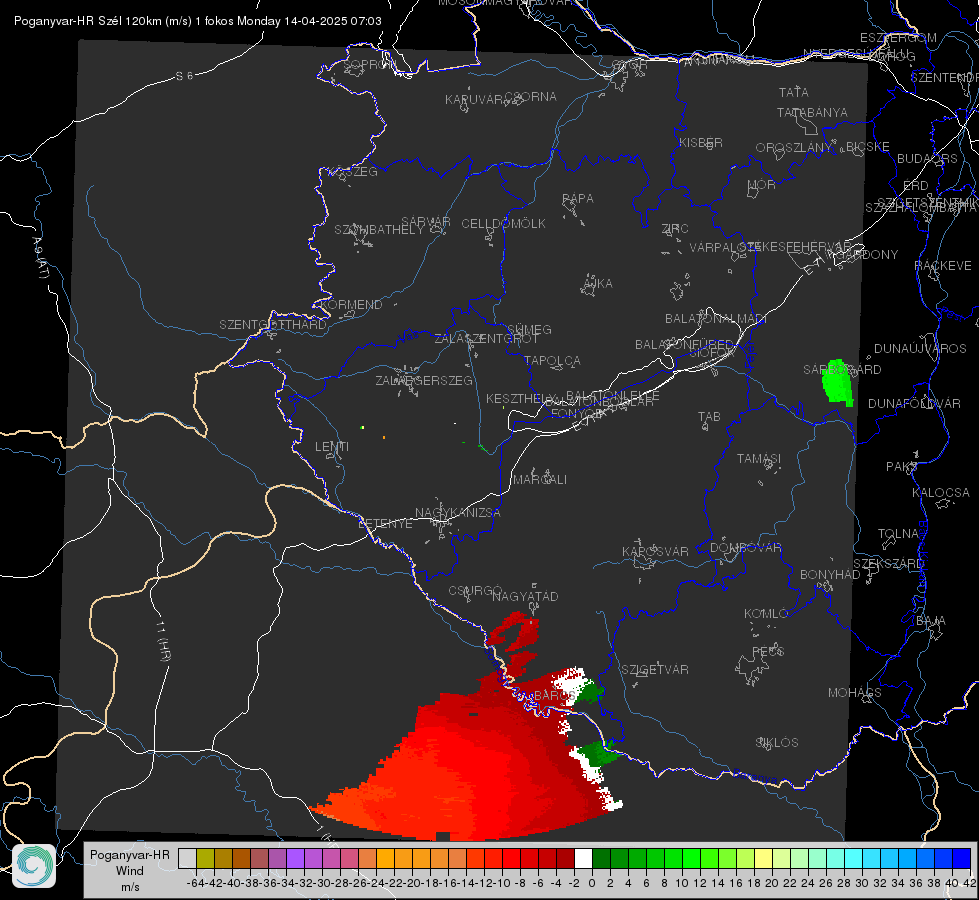
Task: Click the MÓR town label
Action: click(x=762, y=185)
